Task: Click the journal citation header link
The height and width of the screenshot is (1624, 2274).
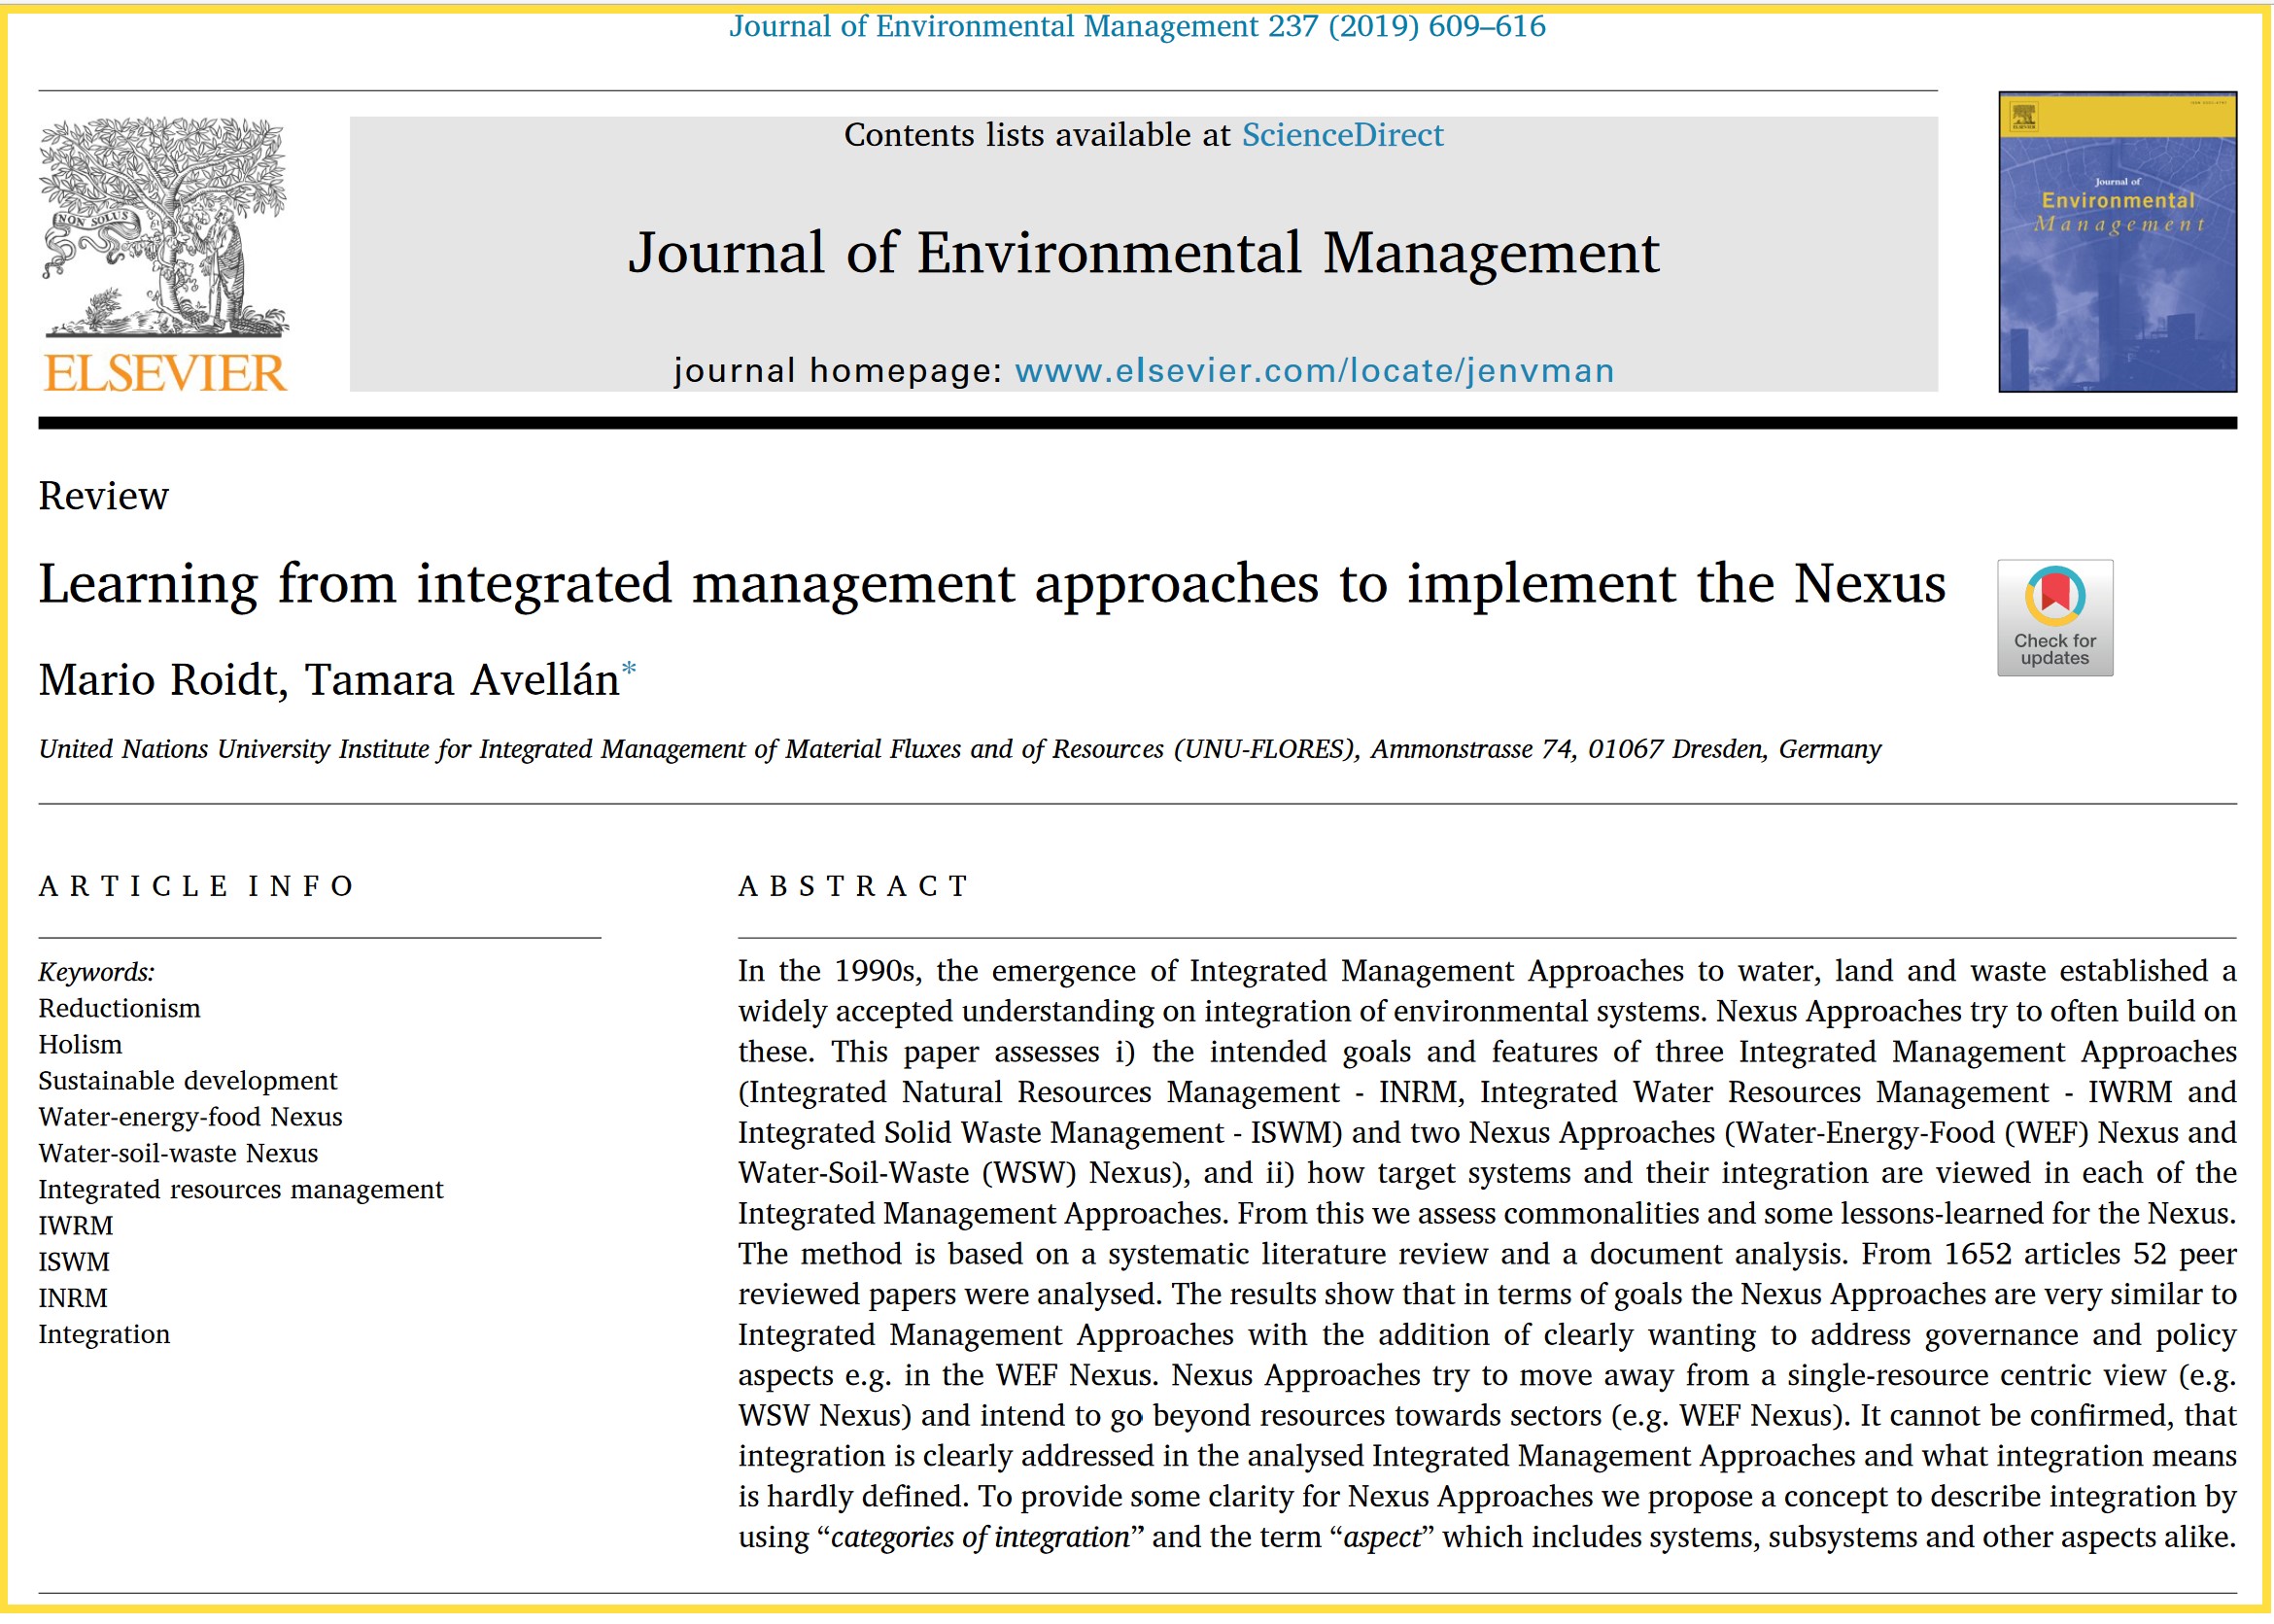Action: click(x=1137, y=26)
